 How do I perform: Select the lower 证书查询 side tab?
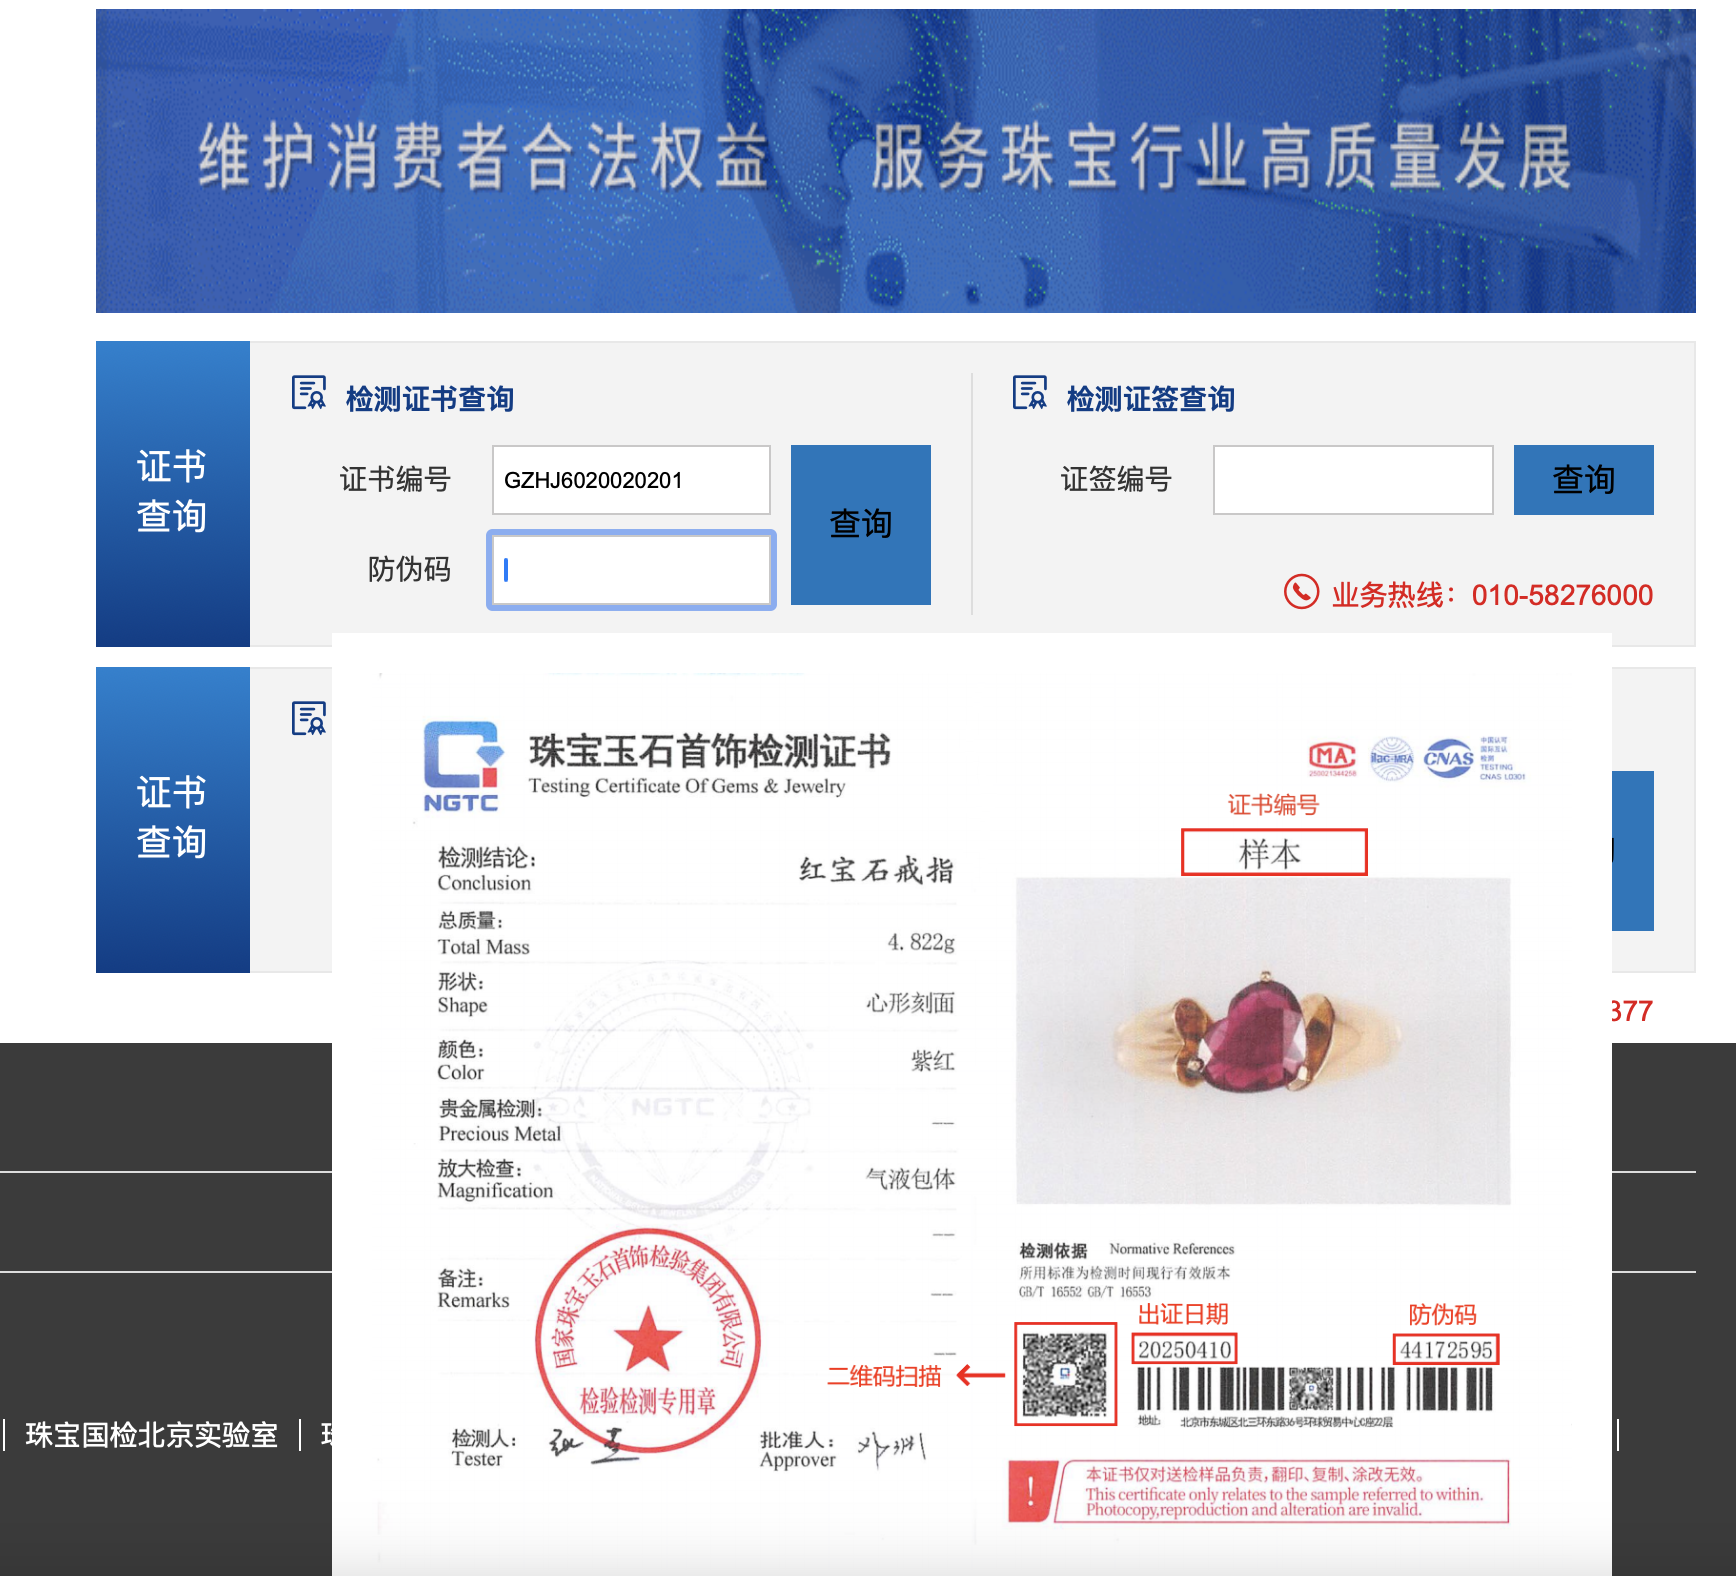172,819
